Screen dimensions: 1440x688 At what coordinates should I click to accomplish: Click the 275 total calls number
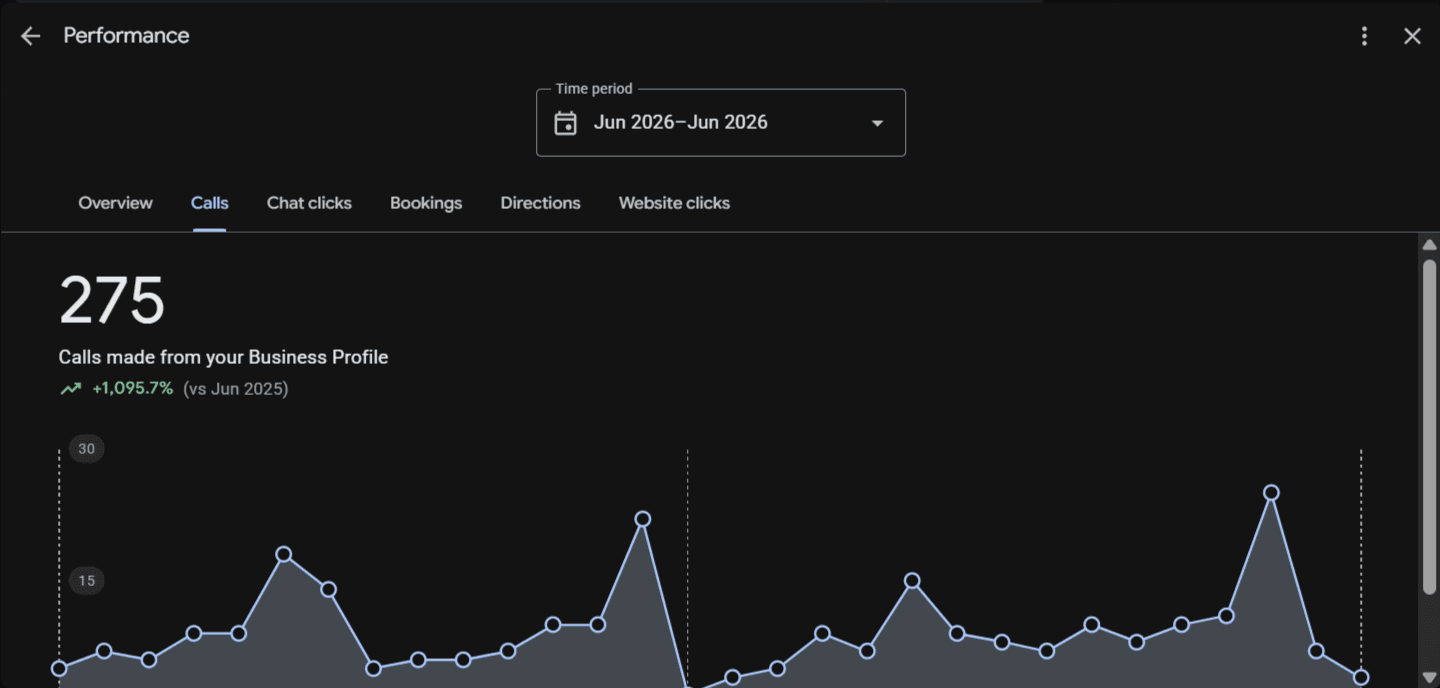112,301
